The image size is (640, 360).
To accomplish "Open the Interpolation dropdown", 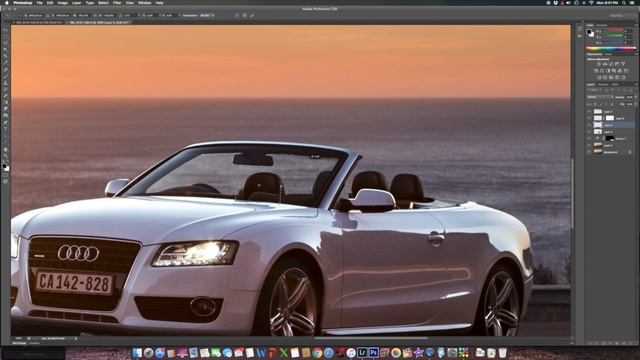I will pos(207,15).
